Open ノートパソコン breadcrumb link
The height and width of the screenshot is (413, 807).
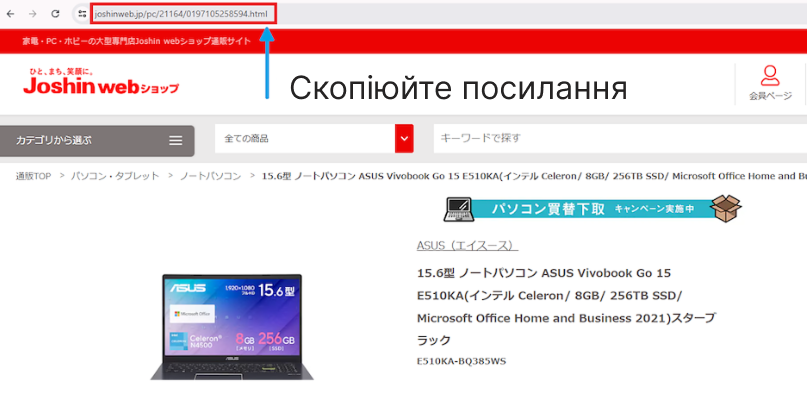[210, 176]
